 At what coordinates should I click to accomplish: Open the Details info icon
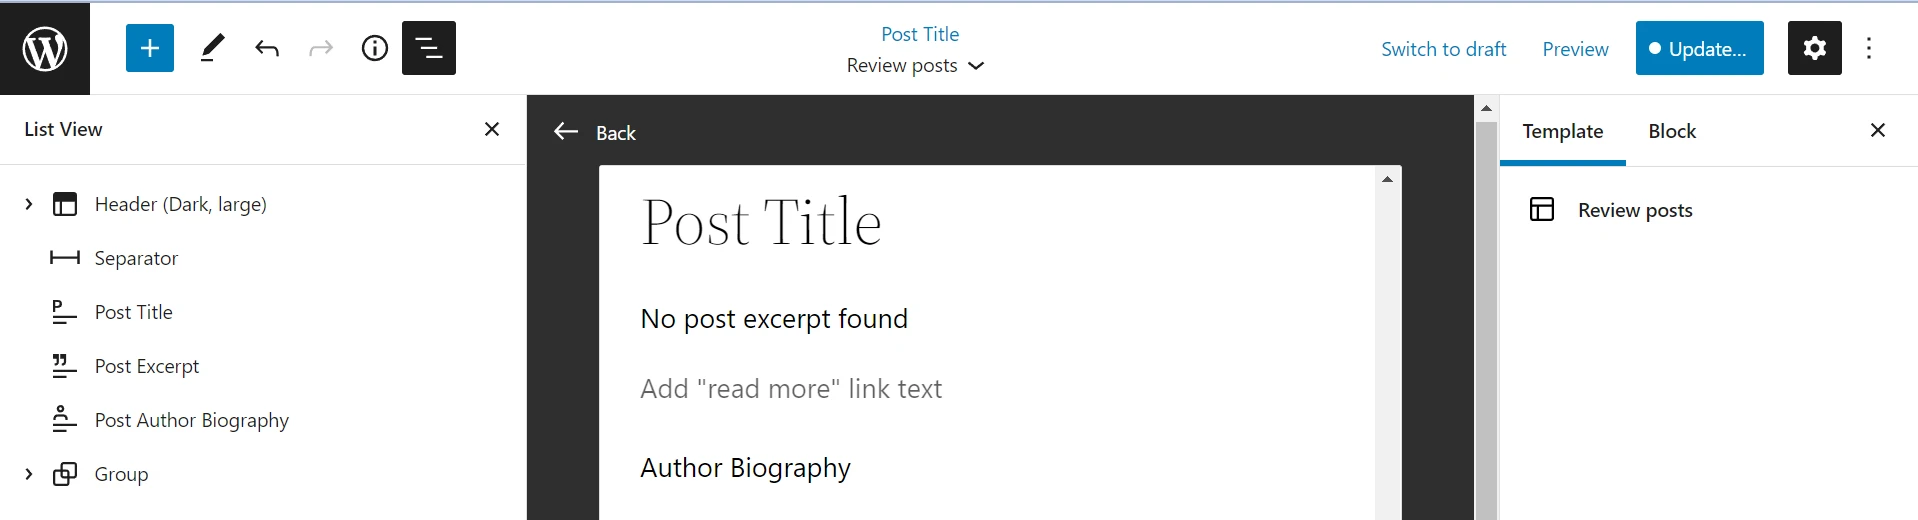pos(375,48)
